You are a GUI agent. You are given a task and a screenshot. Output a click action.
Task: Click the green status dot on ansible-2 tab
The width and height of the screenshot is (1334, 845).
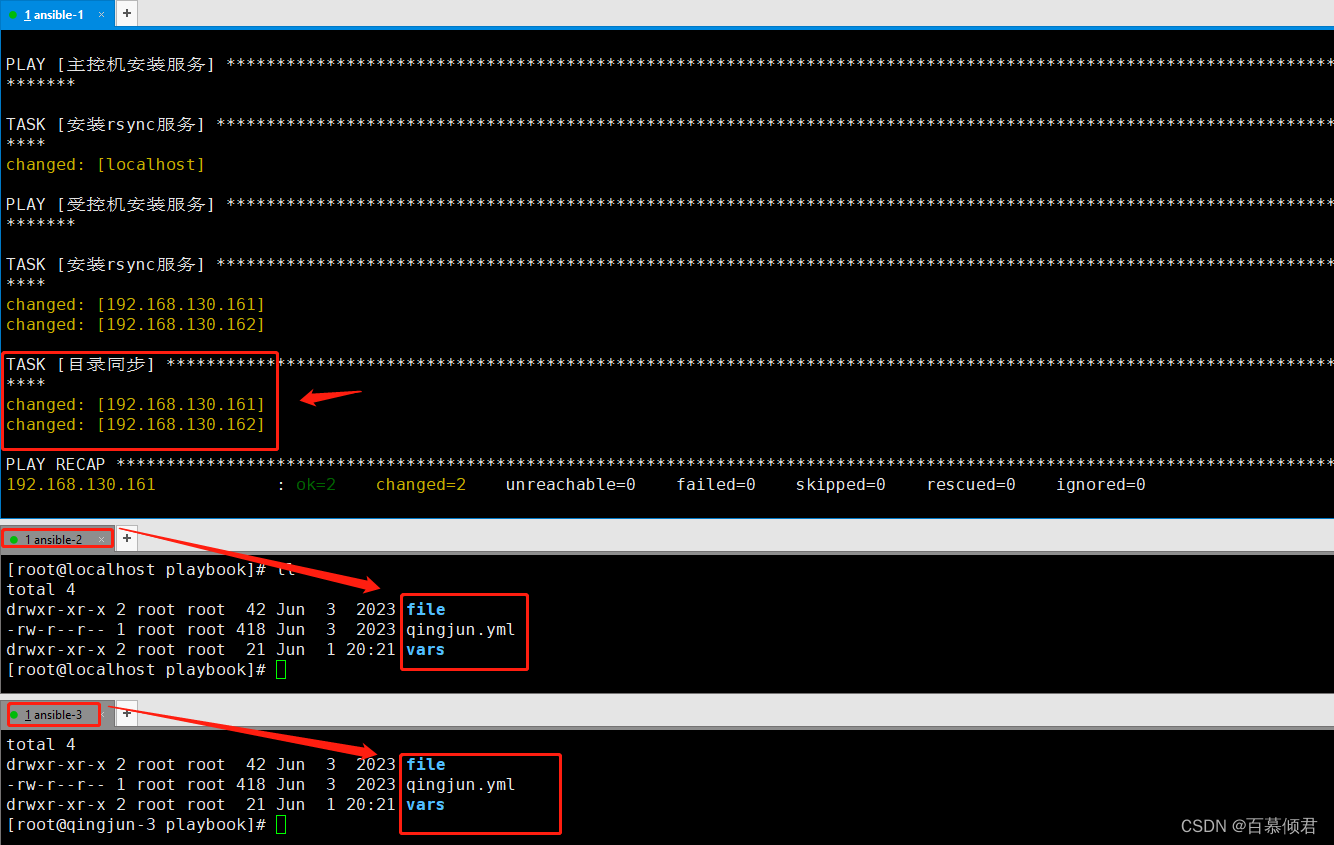[14, 540]
